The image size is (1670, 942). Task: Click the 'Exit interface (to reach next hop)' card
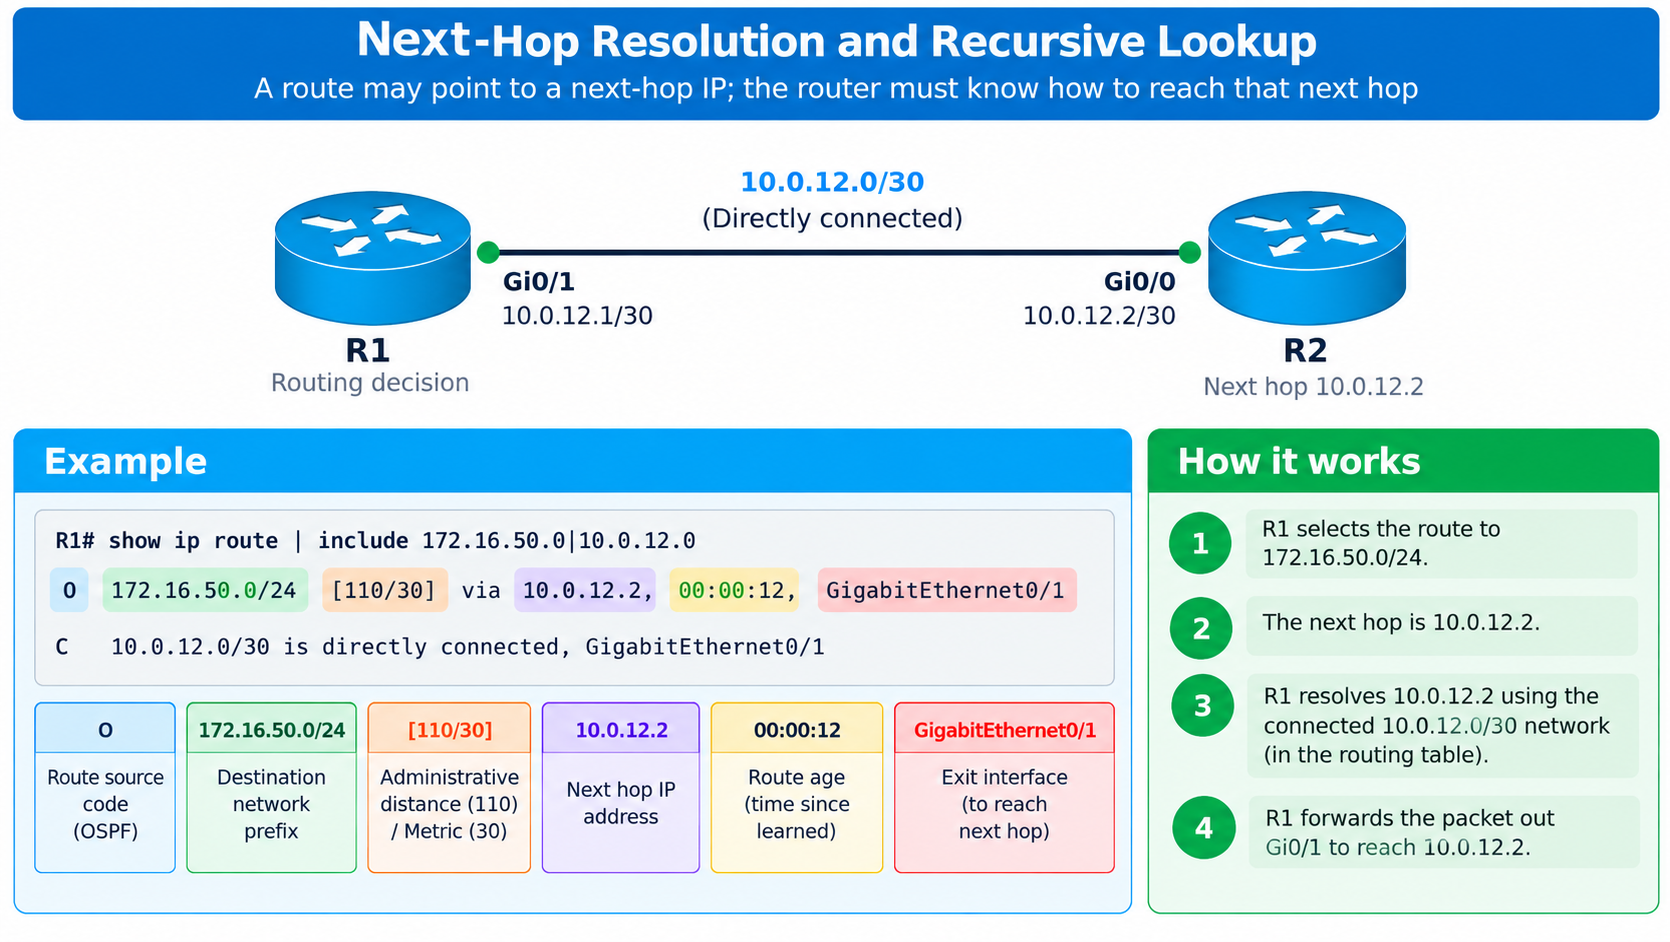[x=1004, y=788]
